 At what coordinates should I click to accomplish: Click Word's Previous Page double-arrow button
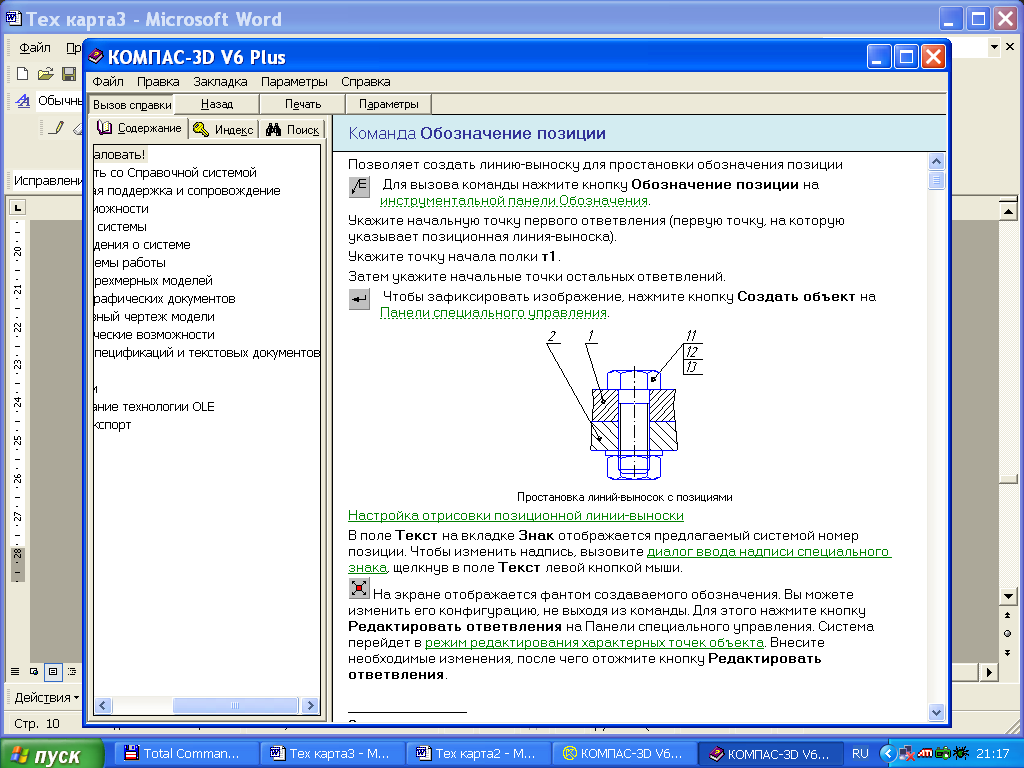tap(1008, 615)
